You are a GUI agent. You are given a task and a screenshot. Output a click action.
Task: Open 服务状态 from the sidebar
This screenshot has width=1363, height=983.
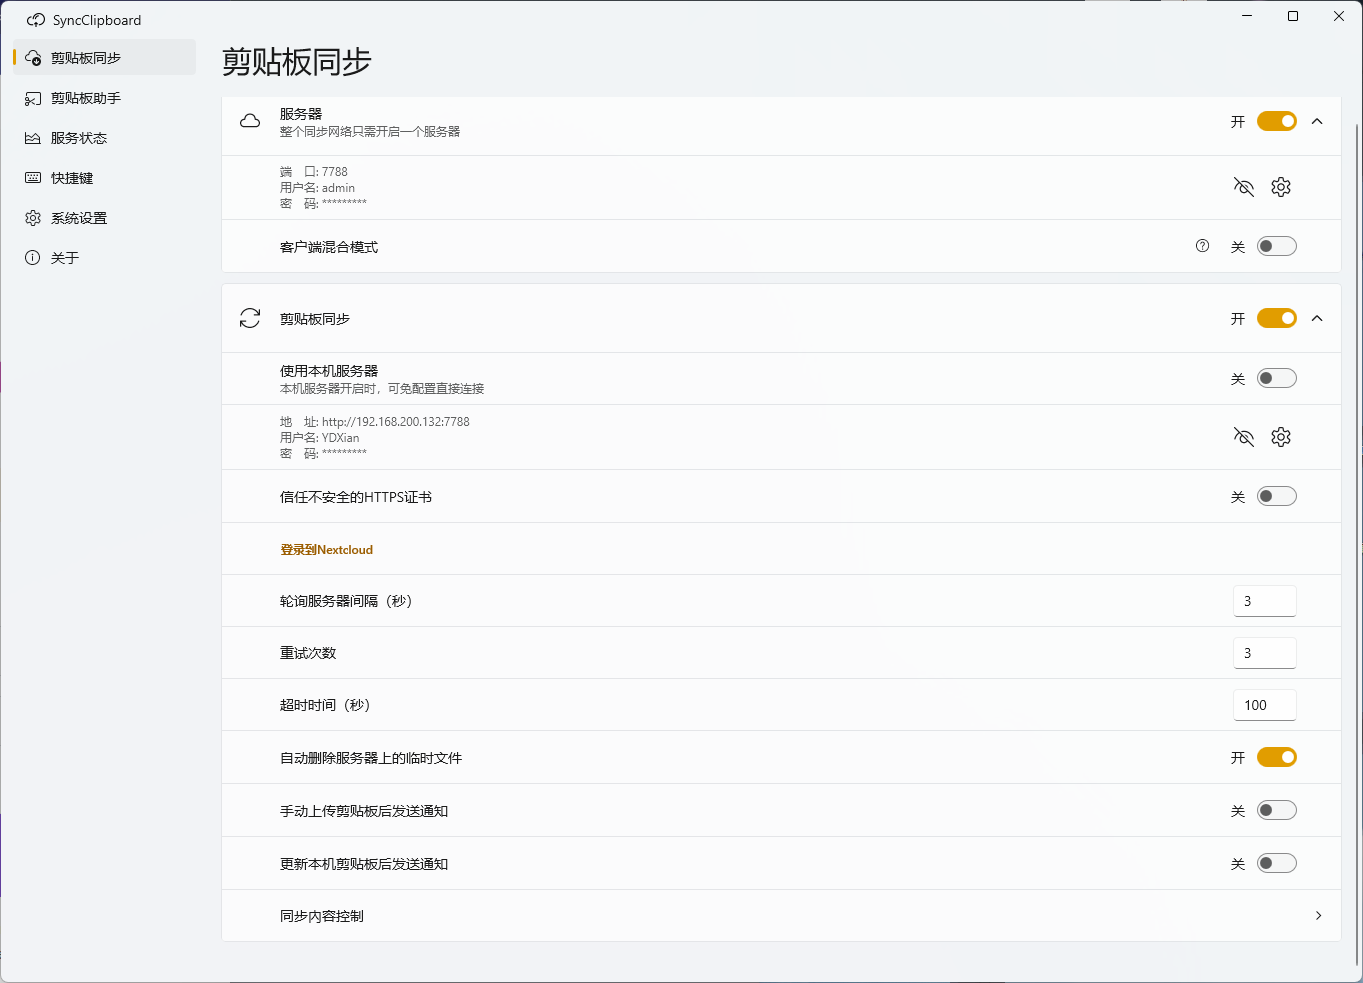click(78, 137)
